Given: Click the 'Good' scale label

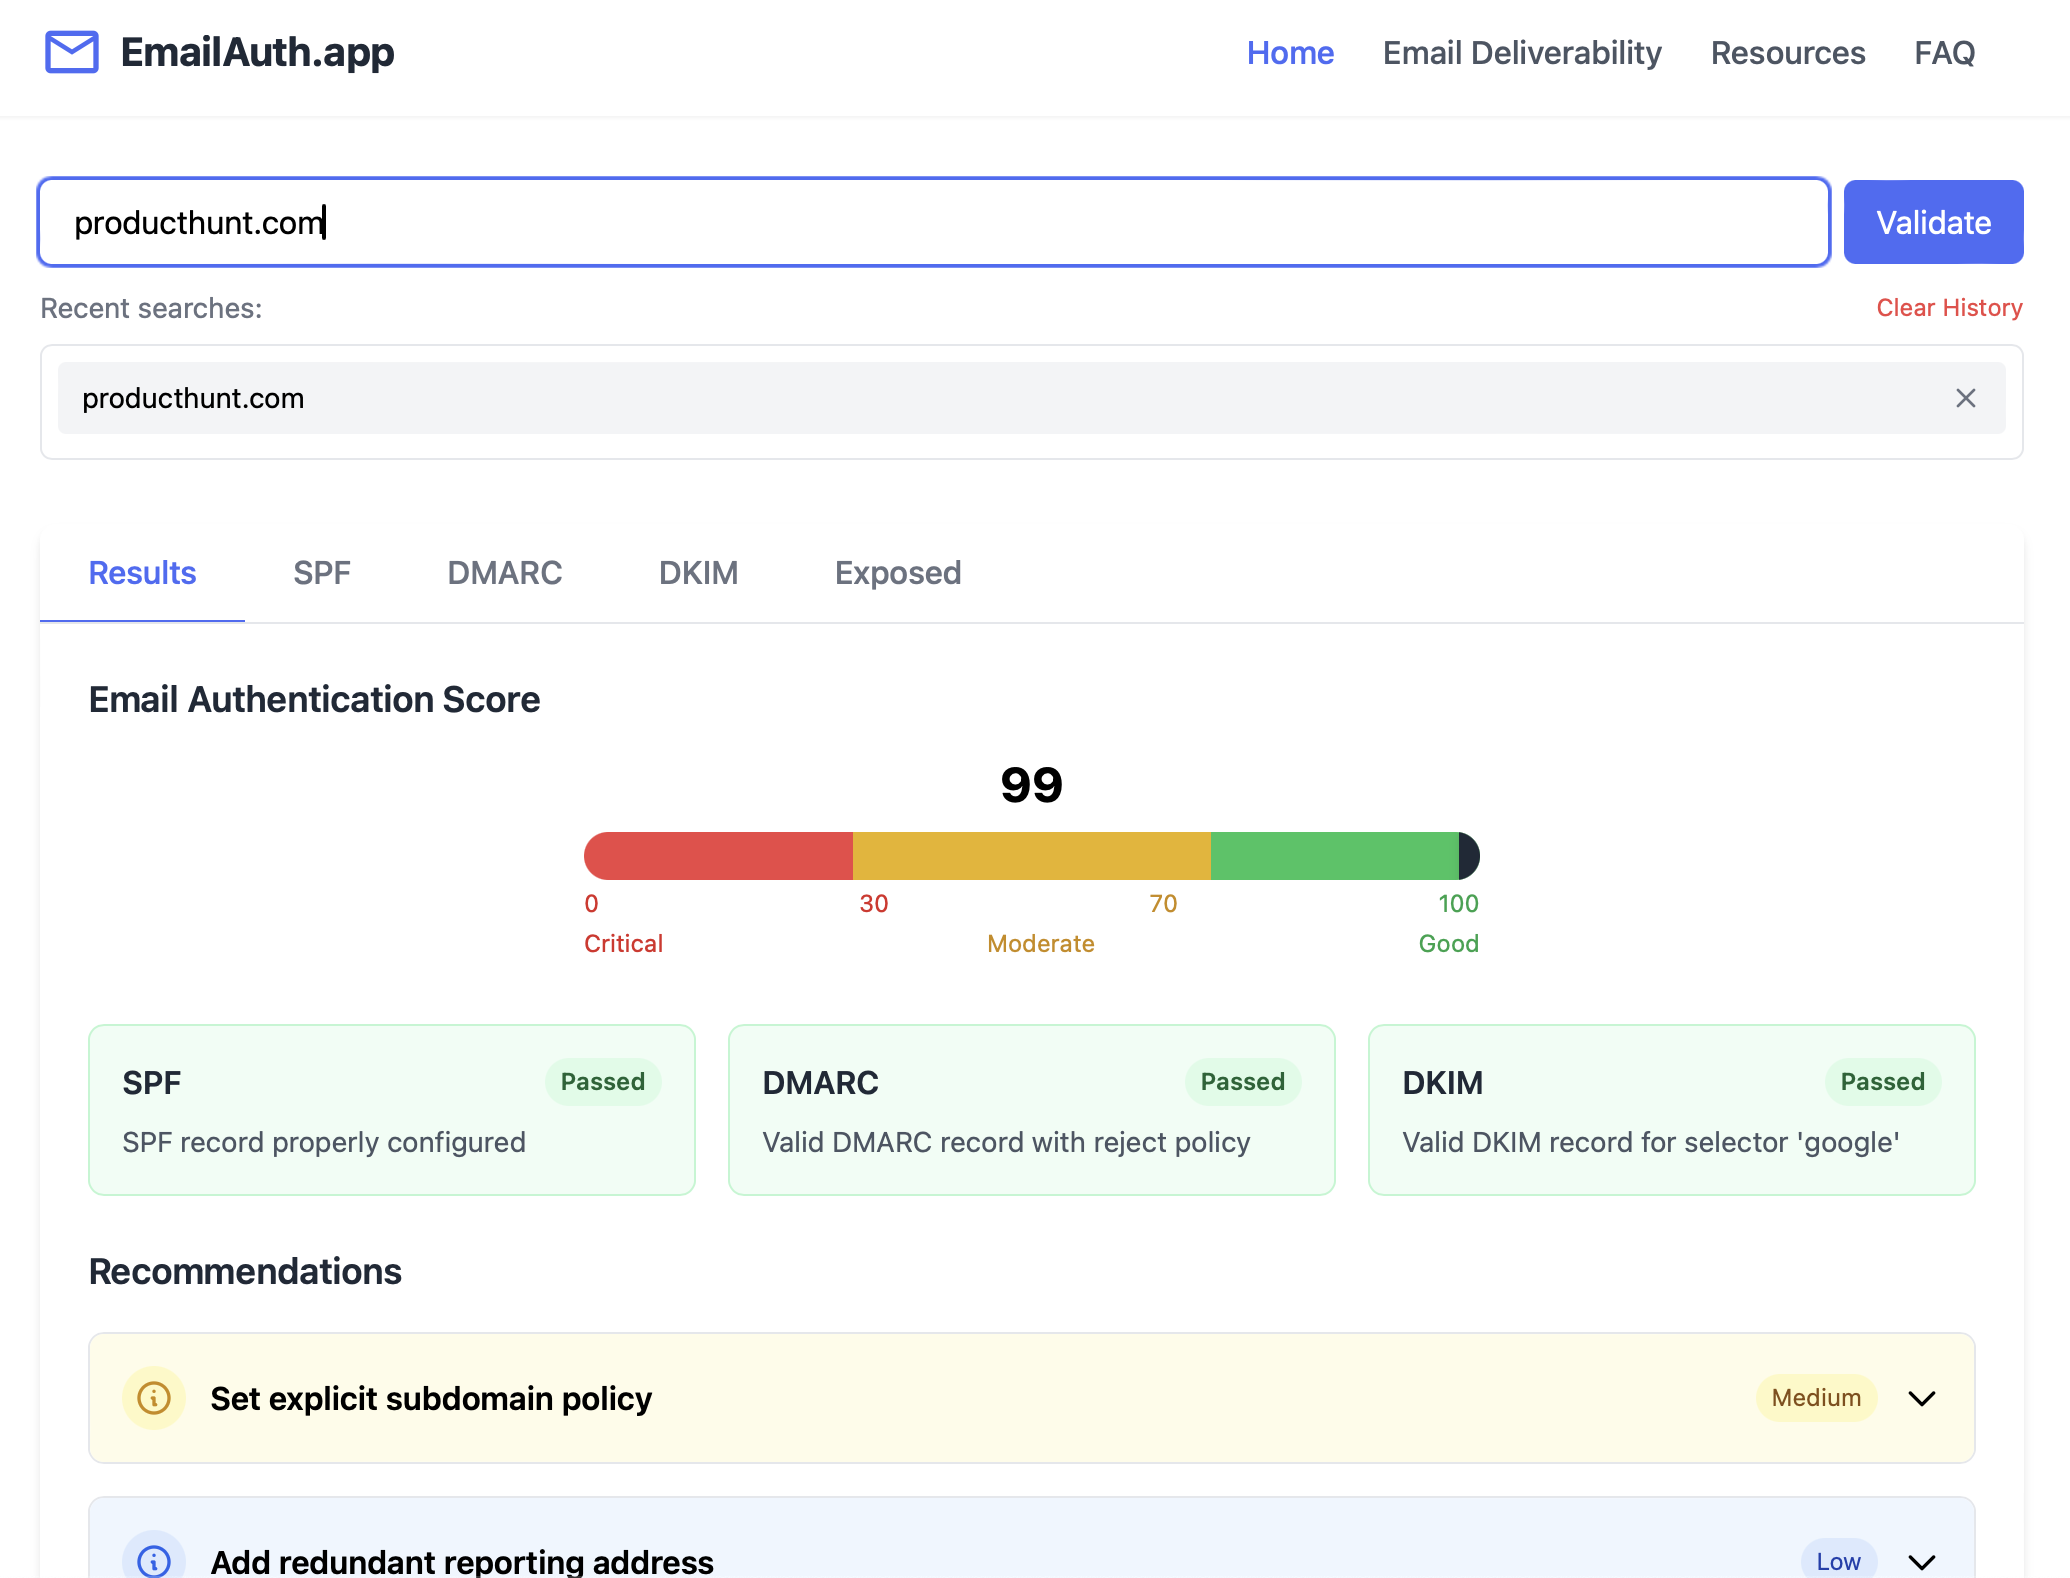Looking at the screenshot, I should tap(1448, 944).
